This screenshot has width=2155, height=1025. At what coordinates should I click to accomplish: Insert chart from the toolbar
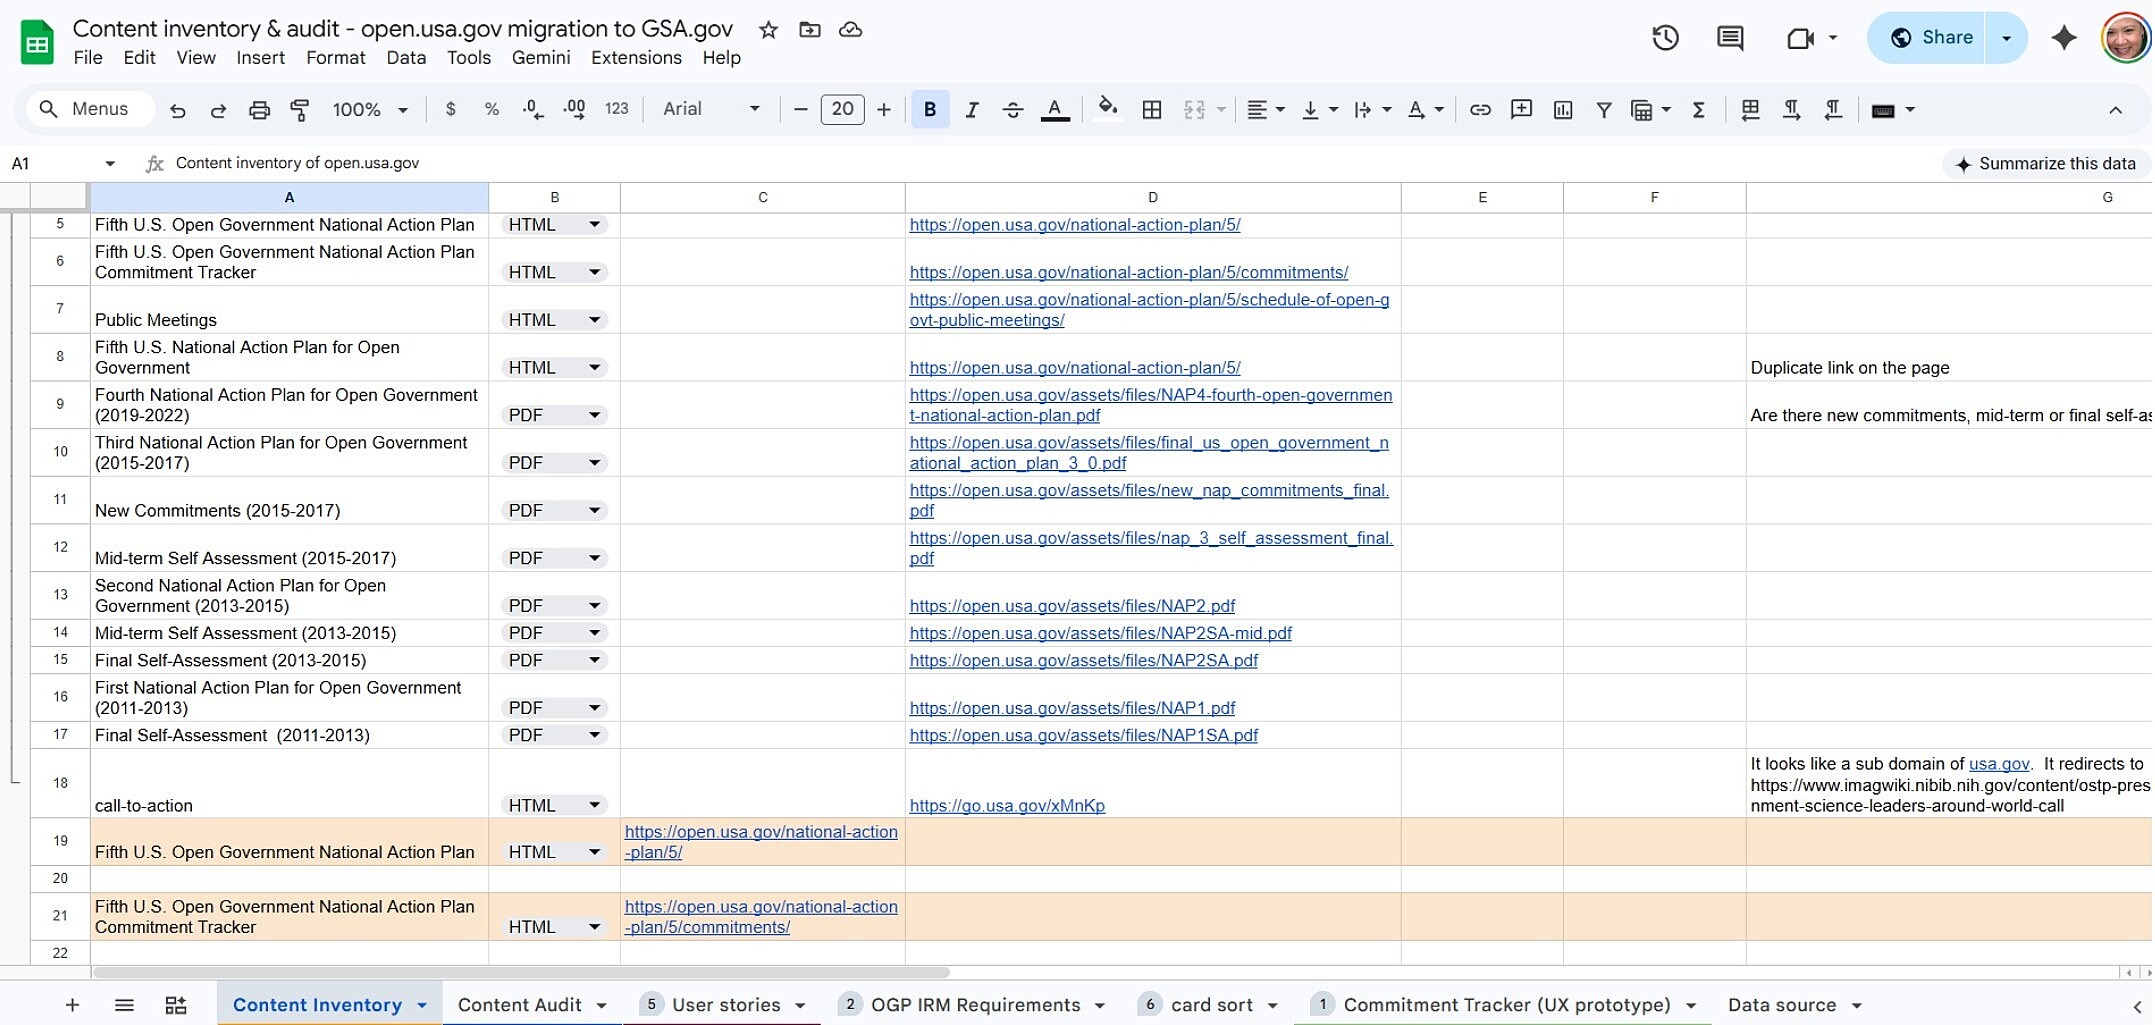(x=1563, y=110)
